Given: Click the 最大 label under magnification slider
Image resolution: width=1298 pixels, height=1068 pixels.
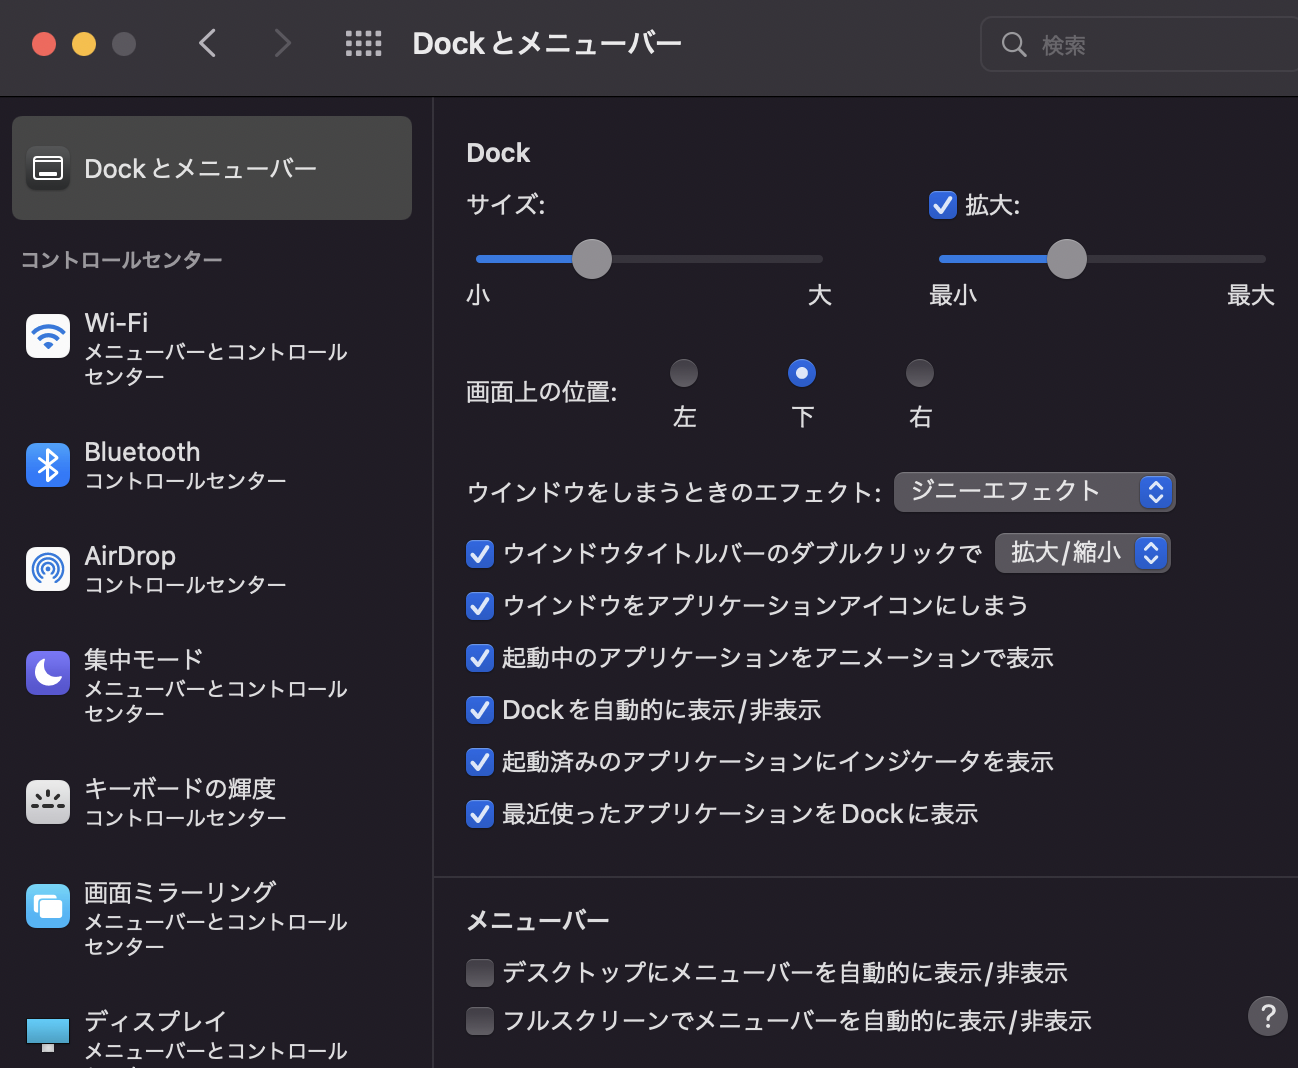Looking at the screenshot, I should coord(1251,295).
